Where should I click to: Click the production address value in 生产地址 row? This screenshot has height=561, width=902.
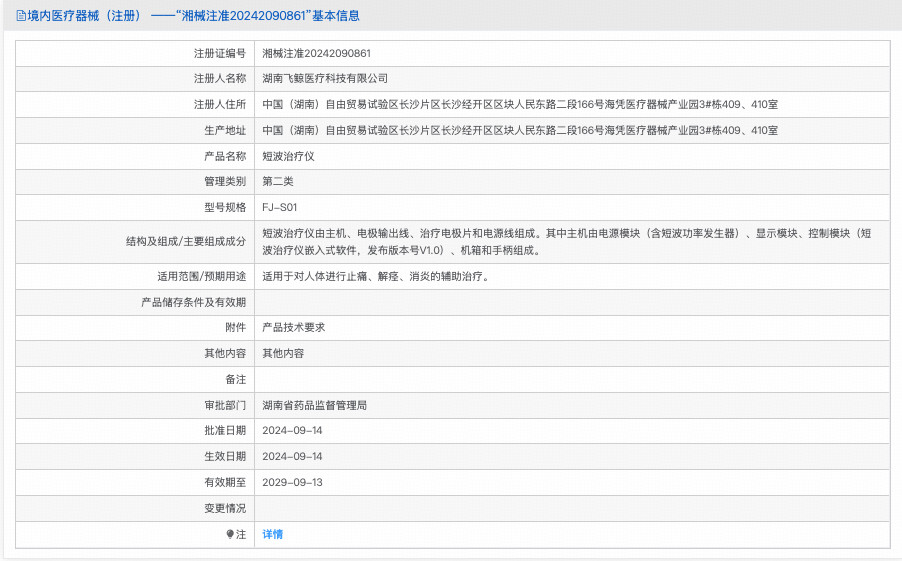519,130
